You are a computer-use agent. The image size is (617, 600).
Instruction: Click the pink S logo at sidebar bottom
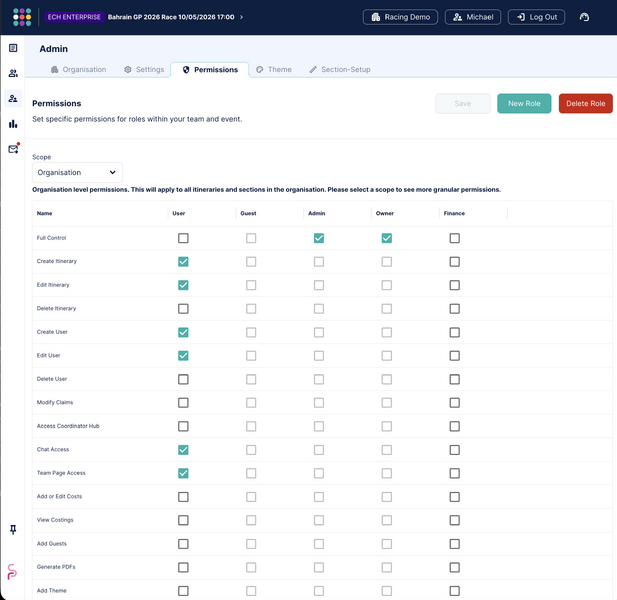point(12,572)
